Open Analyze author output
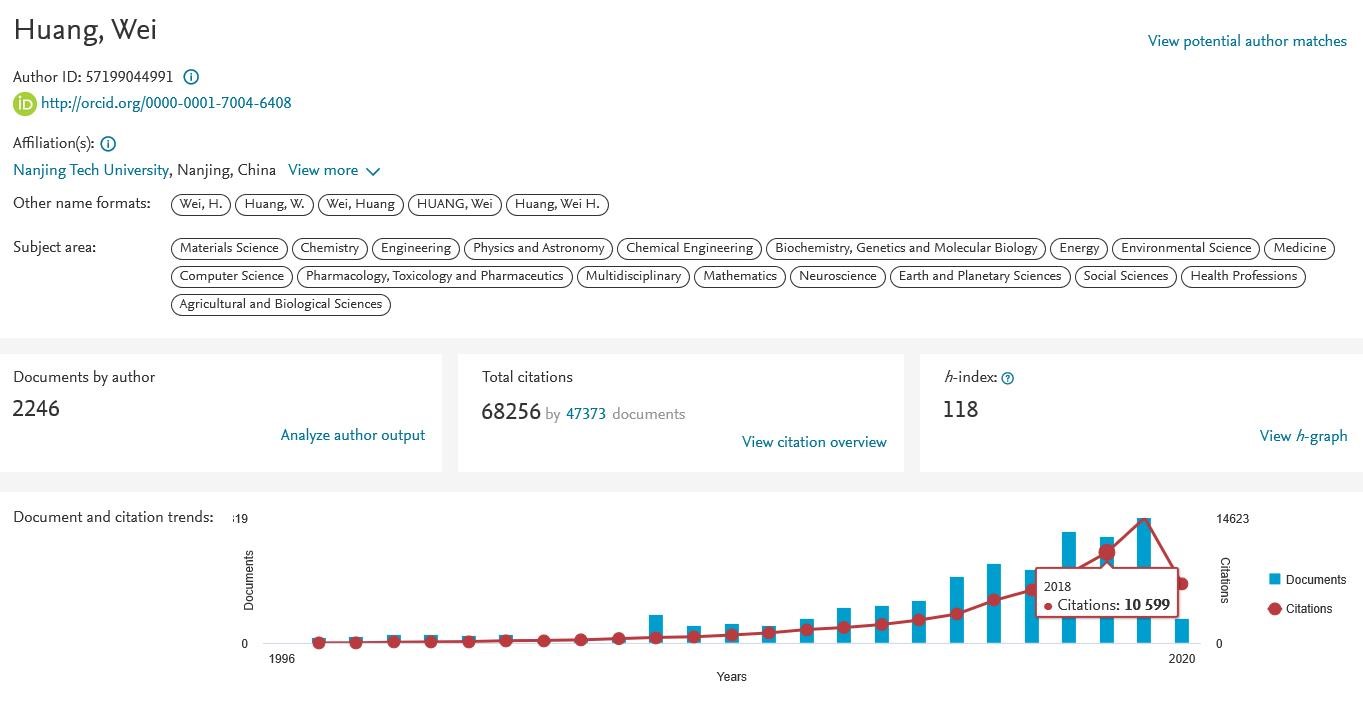1363x717 pixels. (352, 435)
